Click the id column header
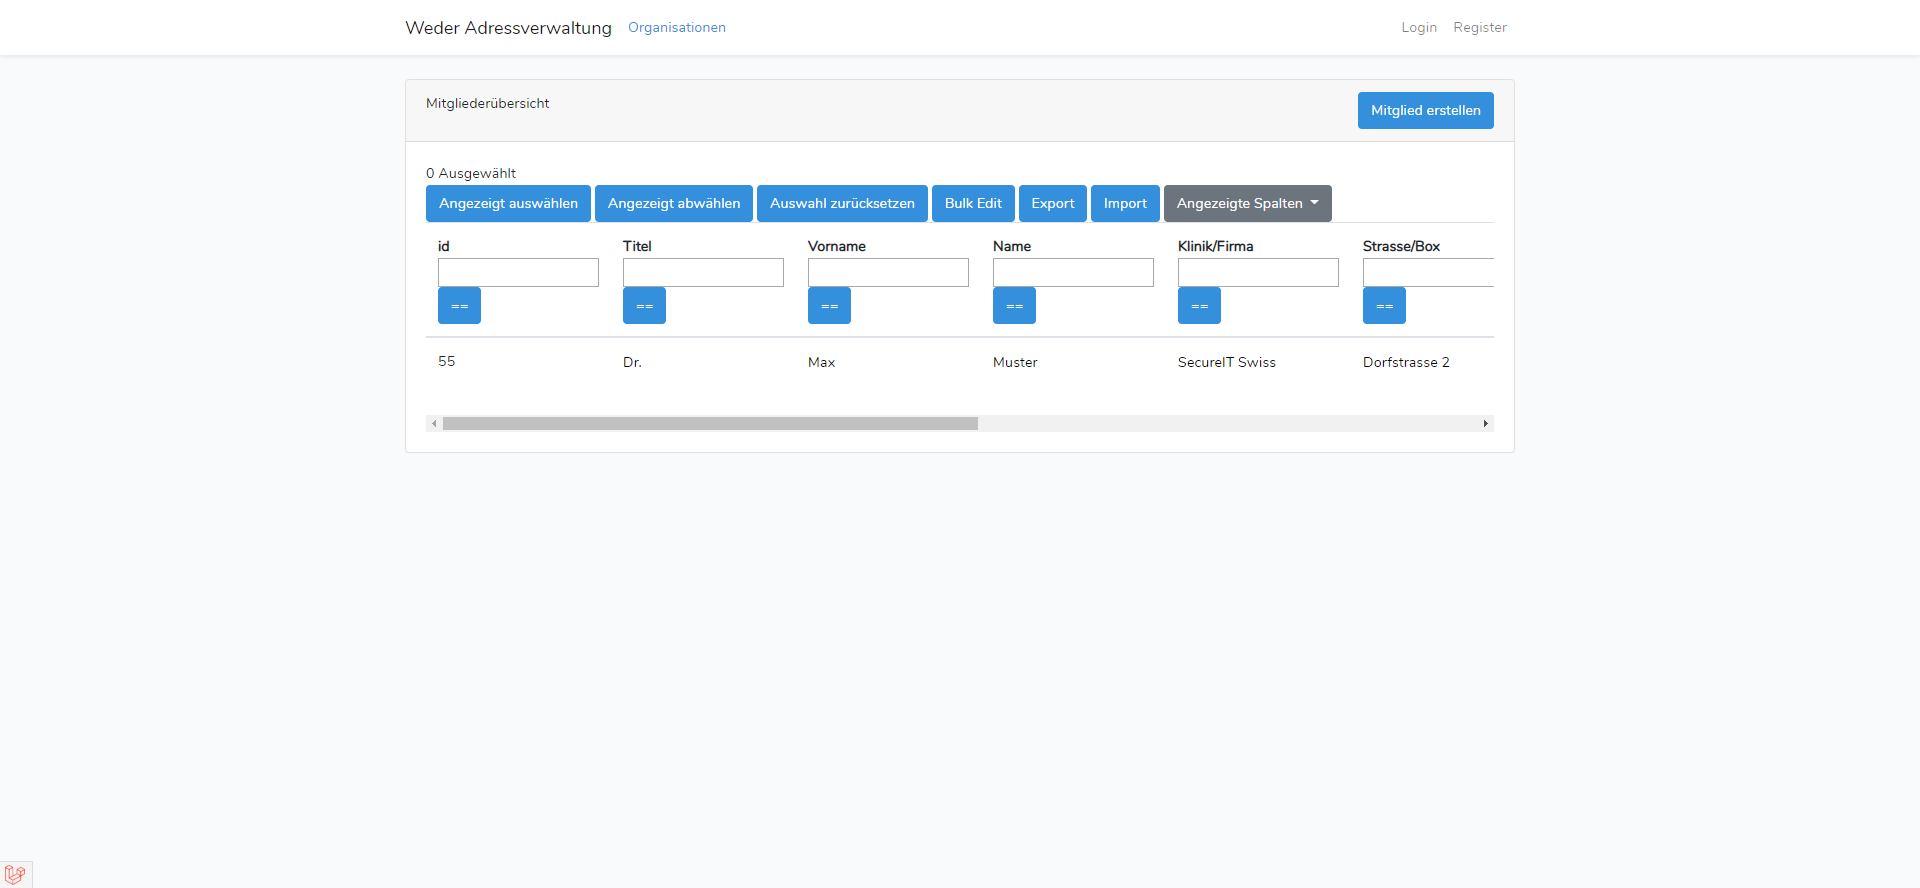Screen dimensions: 1920x888 (x=444, y=246)
